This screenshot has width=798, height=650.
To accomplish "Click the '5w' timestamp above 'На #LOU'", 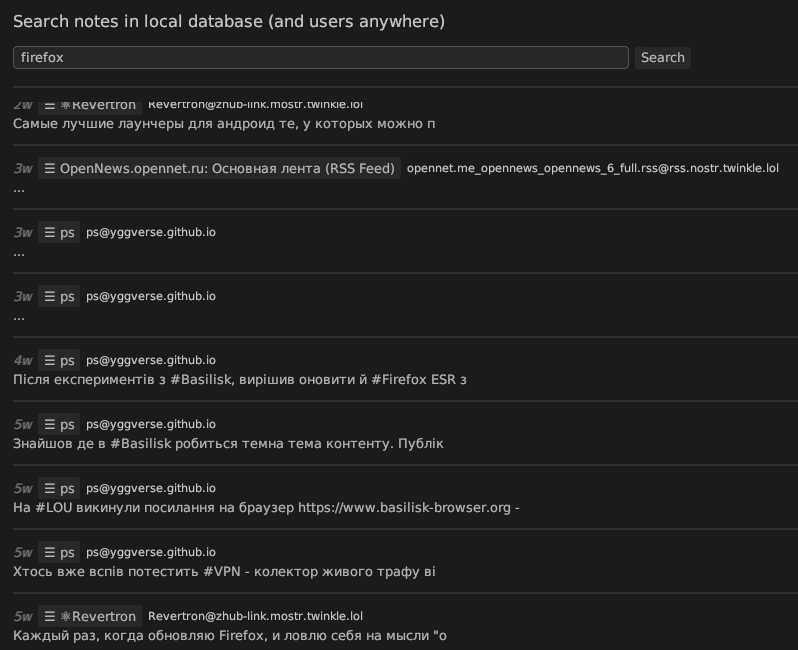I will tap(23, 489).
